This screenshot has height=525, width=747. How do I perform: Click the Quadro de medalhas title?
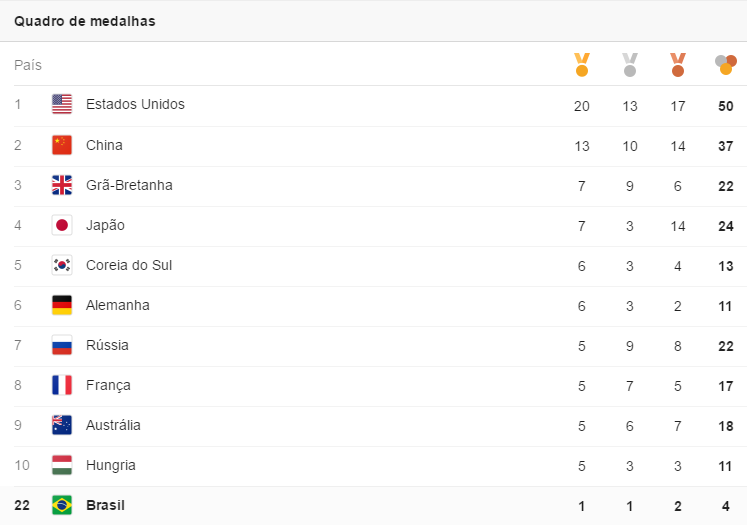(84, 21)
